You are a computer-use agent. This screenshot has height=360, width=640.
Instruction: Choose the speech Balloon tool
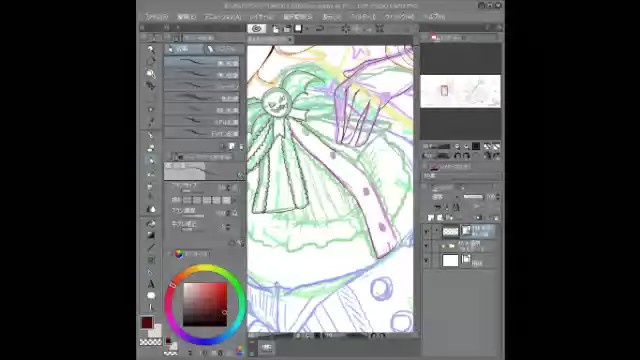[x=151, y=296]
